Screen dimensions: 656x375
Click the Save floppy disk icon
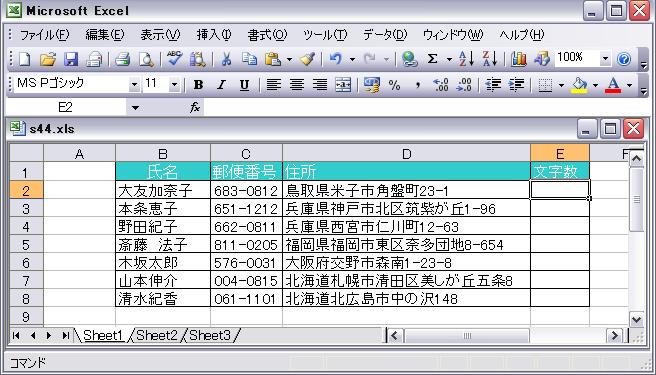tap(71, 59)
